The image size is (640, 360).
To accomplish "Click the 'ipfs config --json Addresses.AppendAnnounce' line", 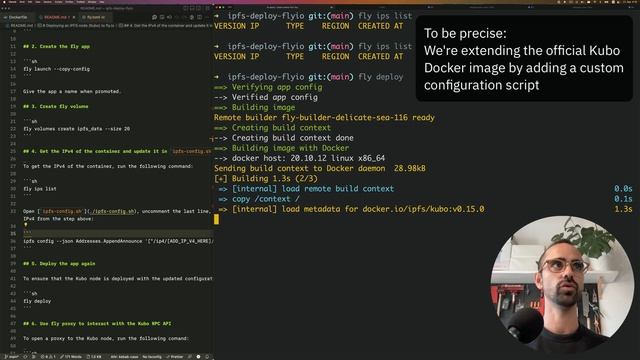I will pos(118,241).
